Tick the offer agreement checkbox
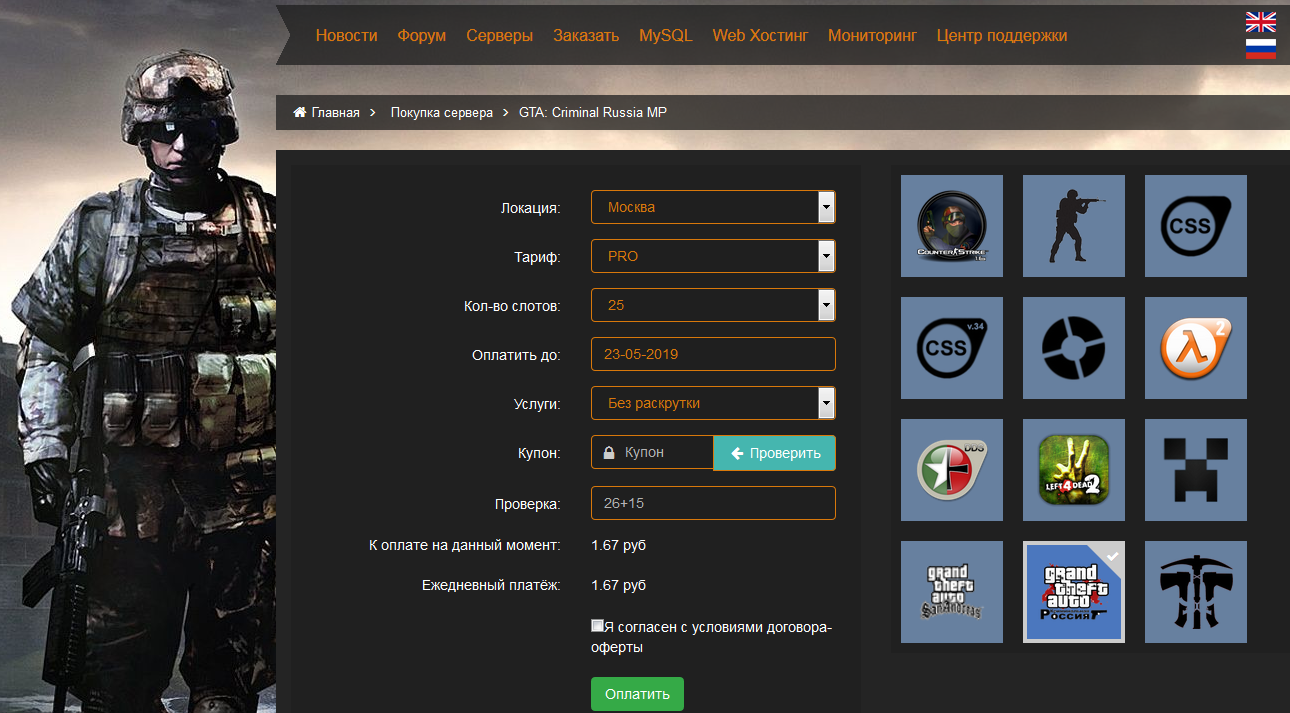Image resolution: width=1290 pixels, height=713 pixels. click(x=598, y=626)
